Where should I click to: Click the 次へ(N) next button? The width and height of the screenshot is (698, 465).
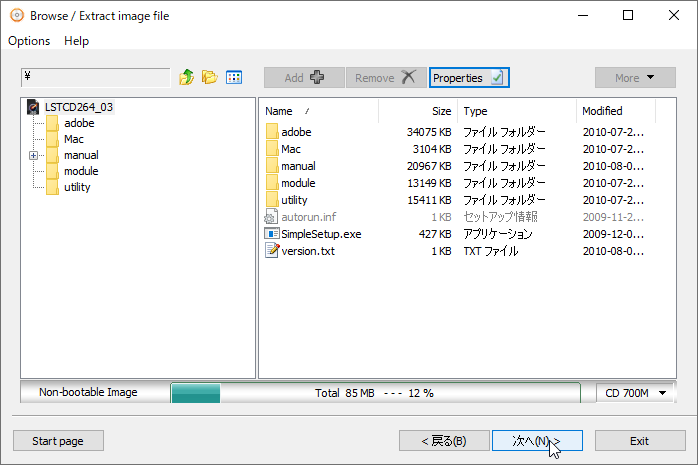click(x=537, y=441)
